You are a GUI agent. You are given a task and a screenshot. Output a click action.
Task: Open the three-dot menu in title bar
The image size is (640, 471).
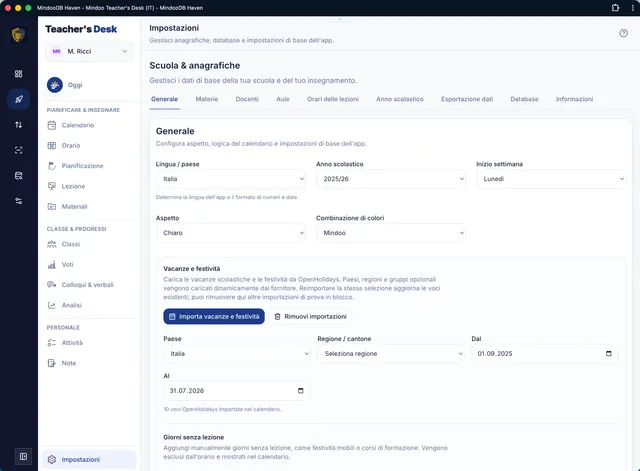pyautogui.click(x=633, y=8)
